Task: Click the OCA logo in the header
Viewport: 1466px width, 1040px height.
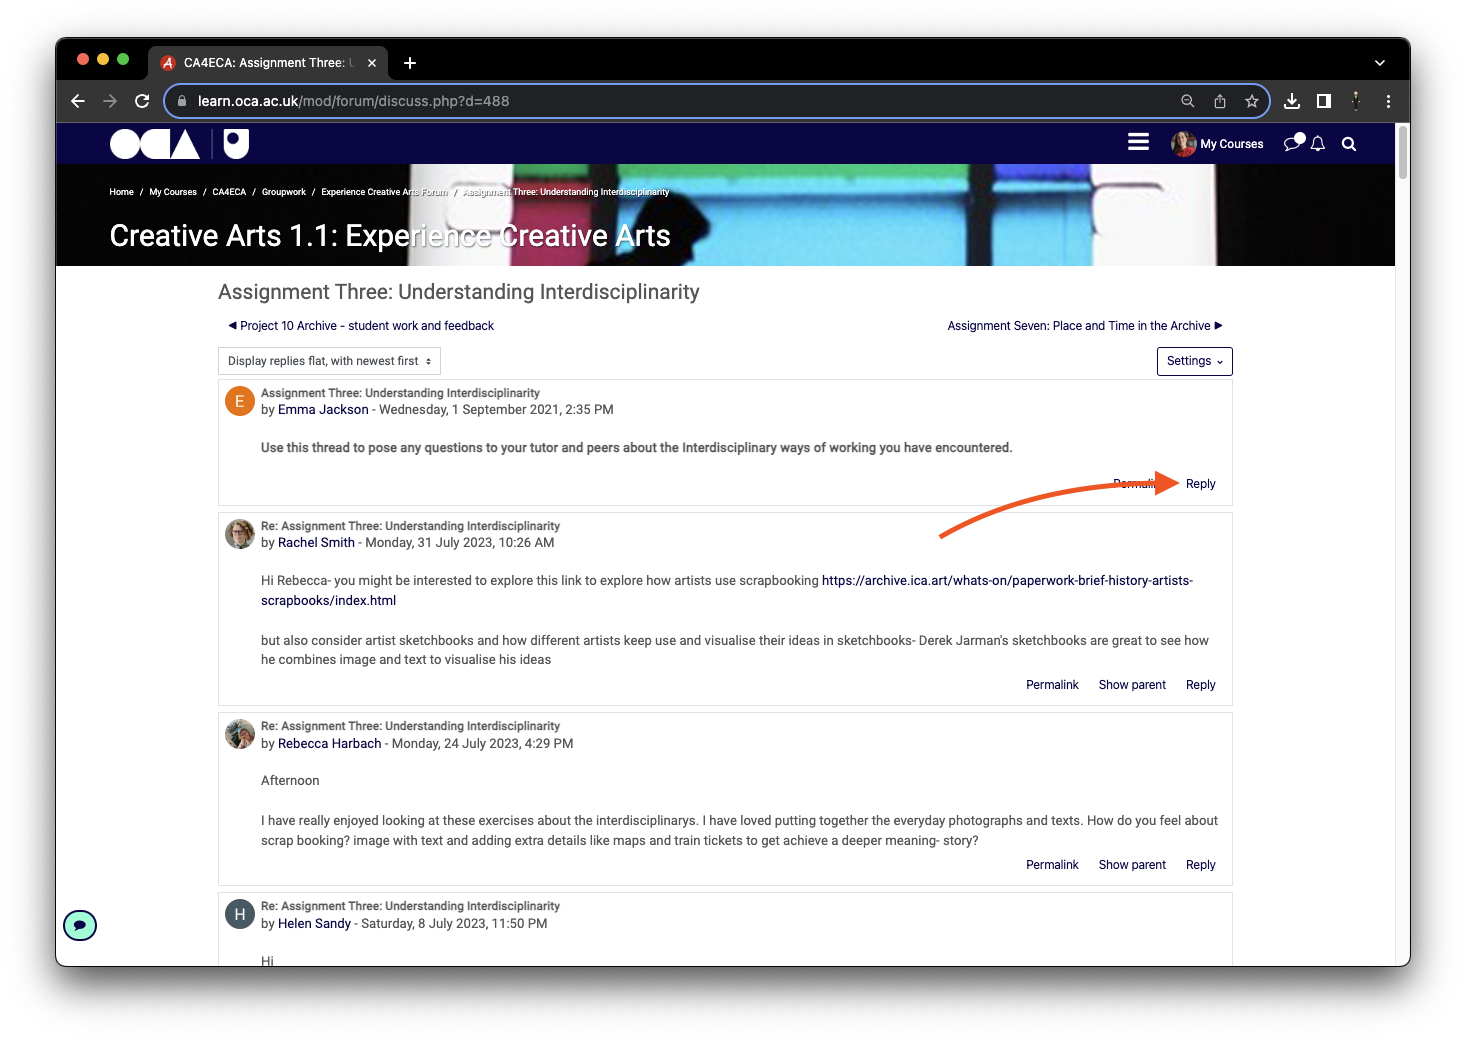Action: (155, 143)
